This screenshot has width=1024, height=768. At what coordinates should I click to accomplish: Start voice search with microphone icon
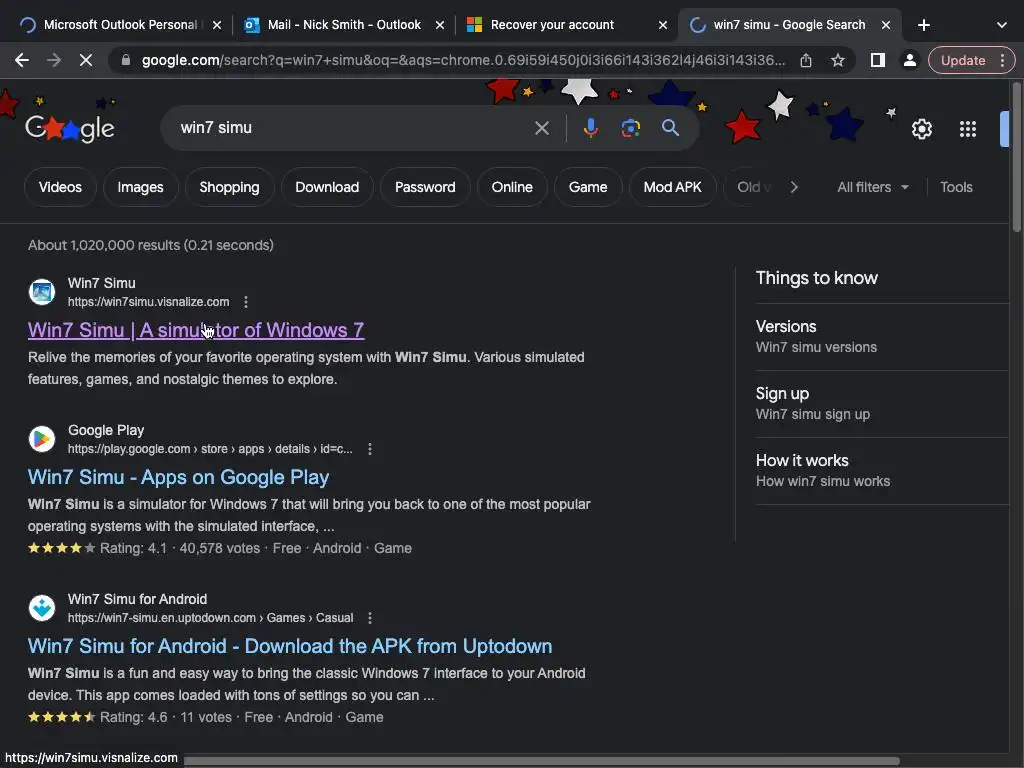tap(590, 128)
